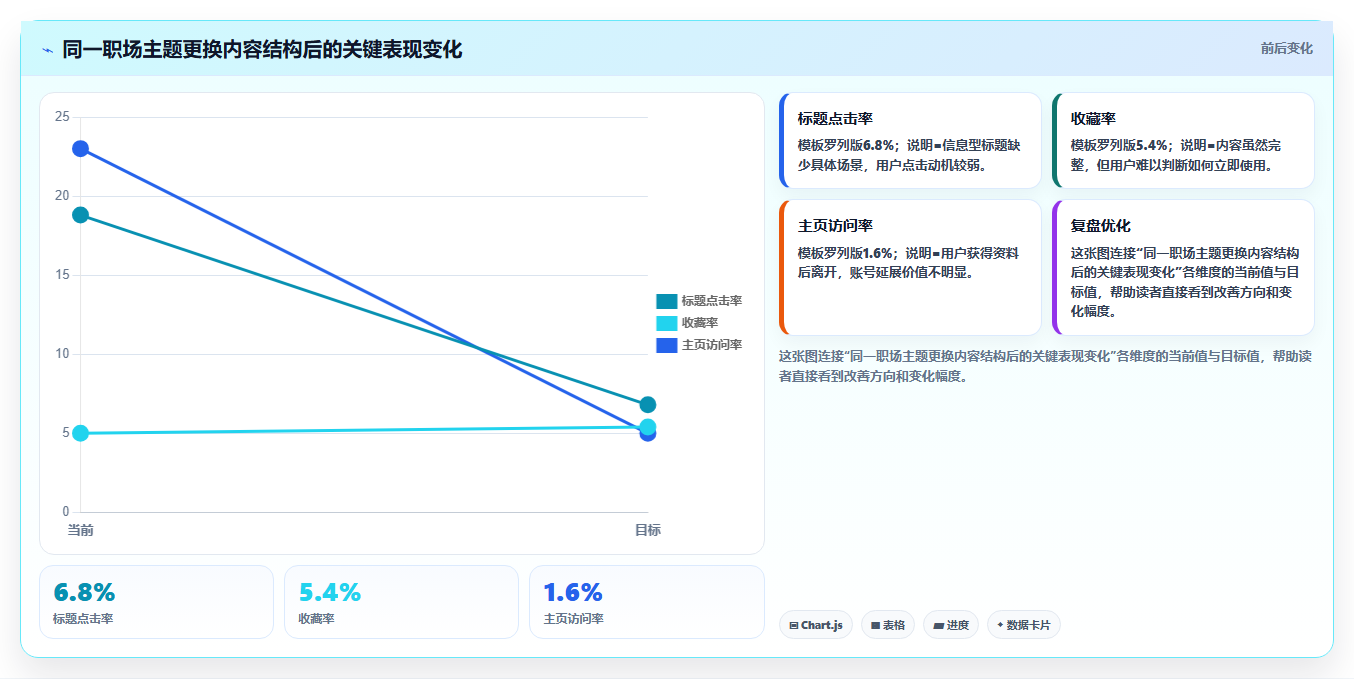Click the 标题点击率 point at 当前

click(x=80, y=215)
